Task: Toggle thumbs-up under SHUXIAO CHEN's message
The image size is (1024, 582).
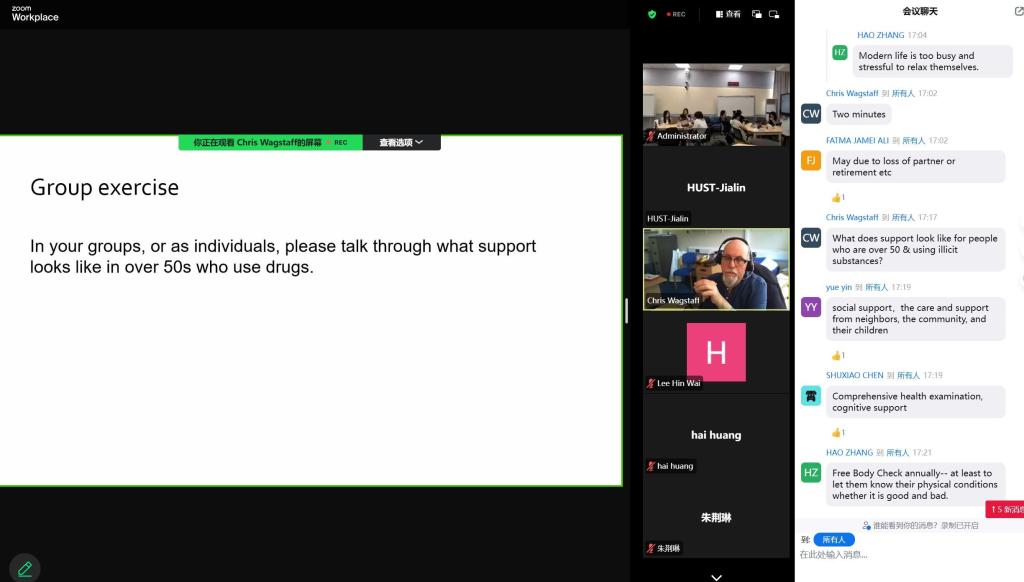Action: click(x=838, y=433)
